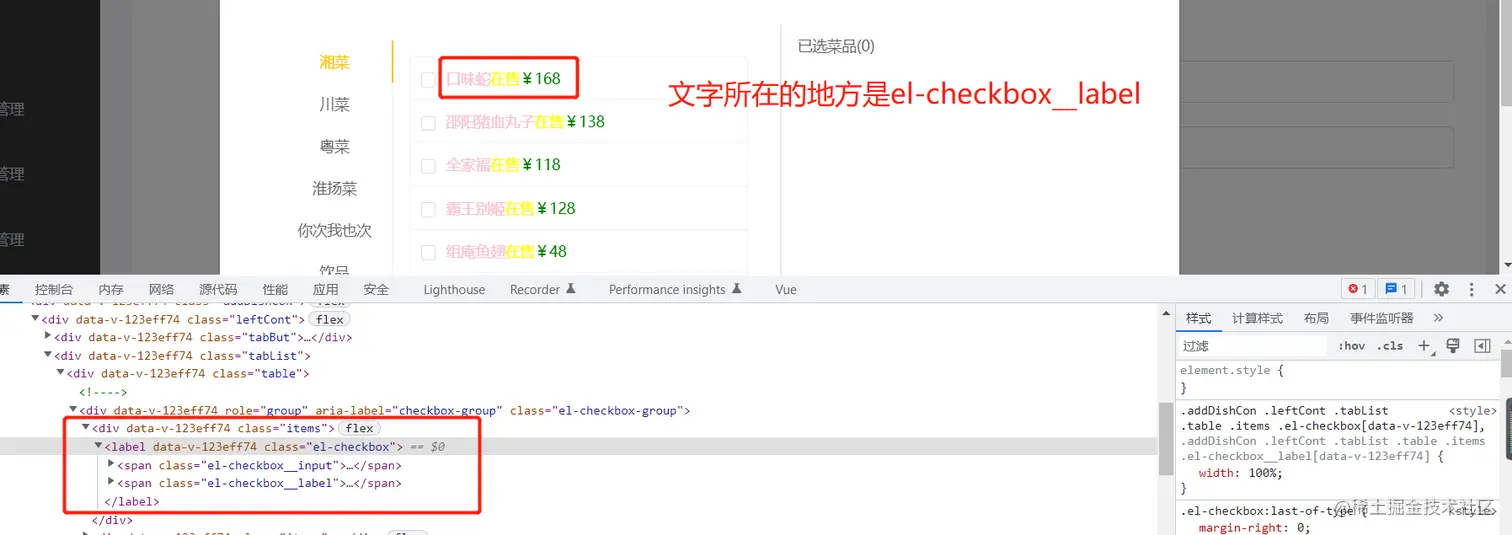
Task: Select the 布局 layout pane tab
Action: point(1316,318)
